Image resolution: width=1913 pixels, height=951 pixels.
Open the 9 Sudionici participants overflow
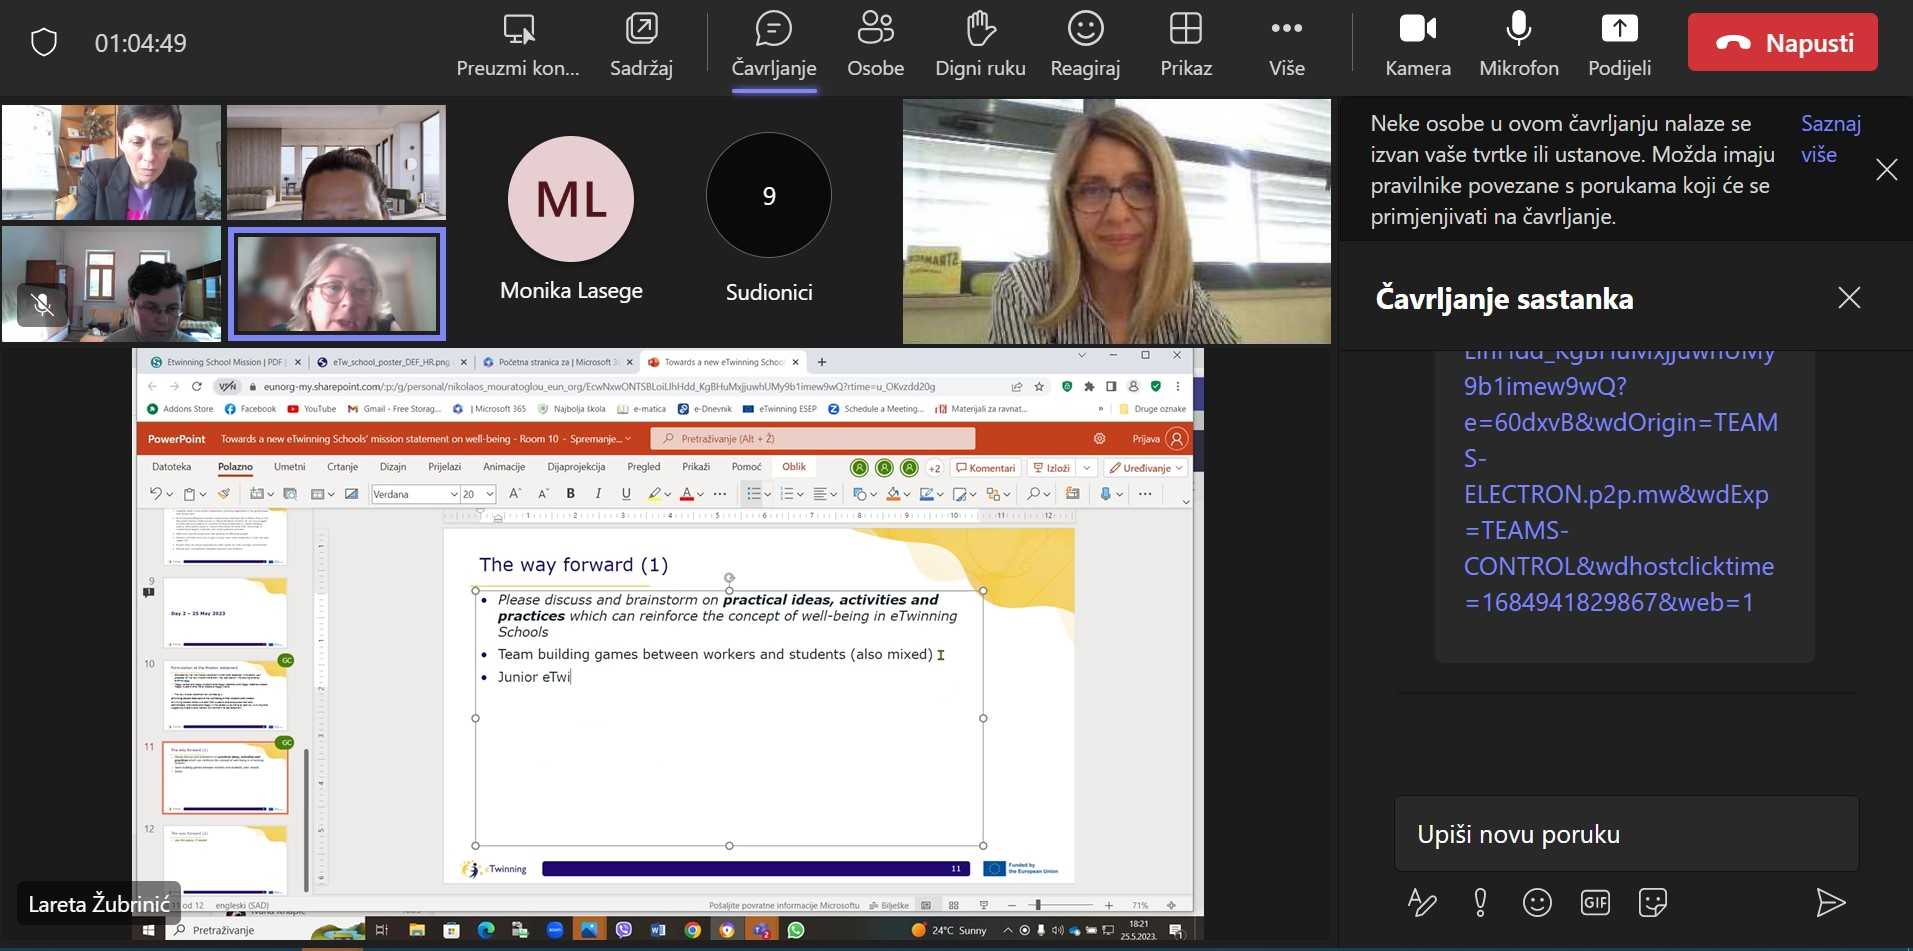[x=768, y=196]
